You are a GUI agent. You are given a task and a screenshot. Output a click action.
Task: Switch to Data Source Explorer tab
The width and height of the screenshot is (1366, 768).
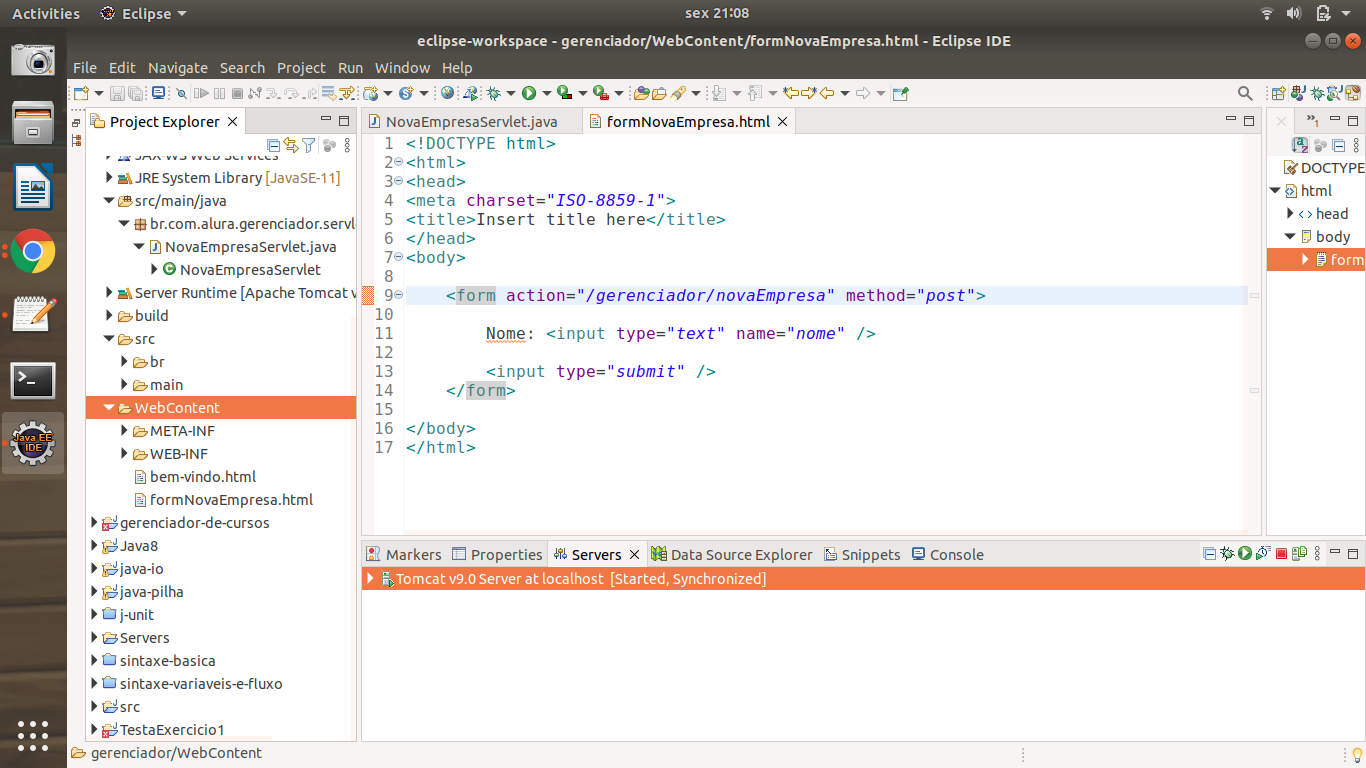click(x=732, y=554)
